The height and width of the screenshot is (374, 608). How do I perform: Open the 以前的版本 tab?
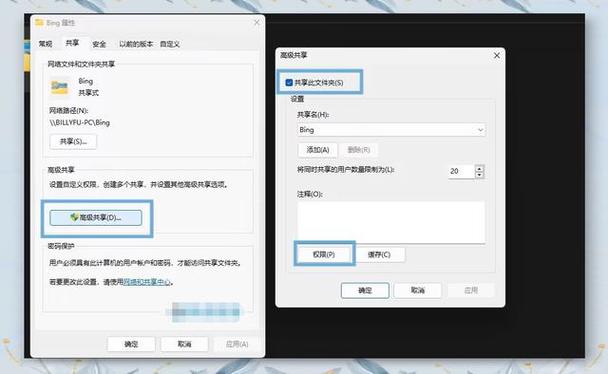136,44
